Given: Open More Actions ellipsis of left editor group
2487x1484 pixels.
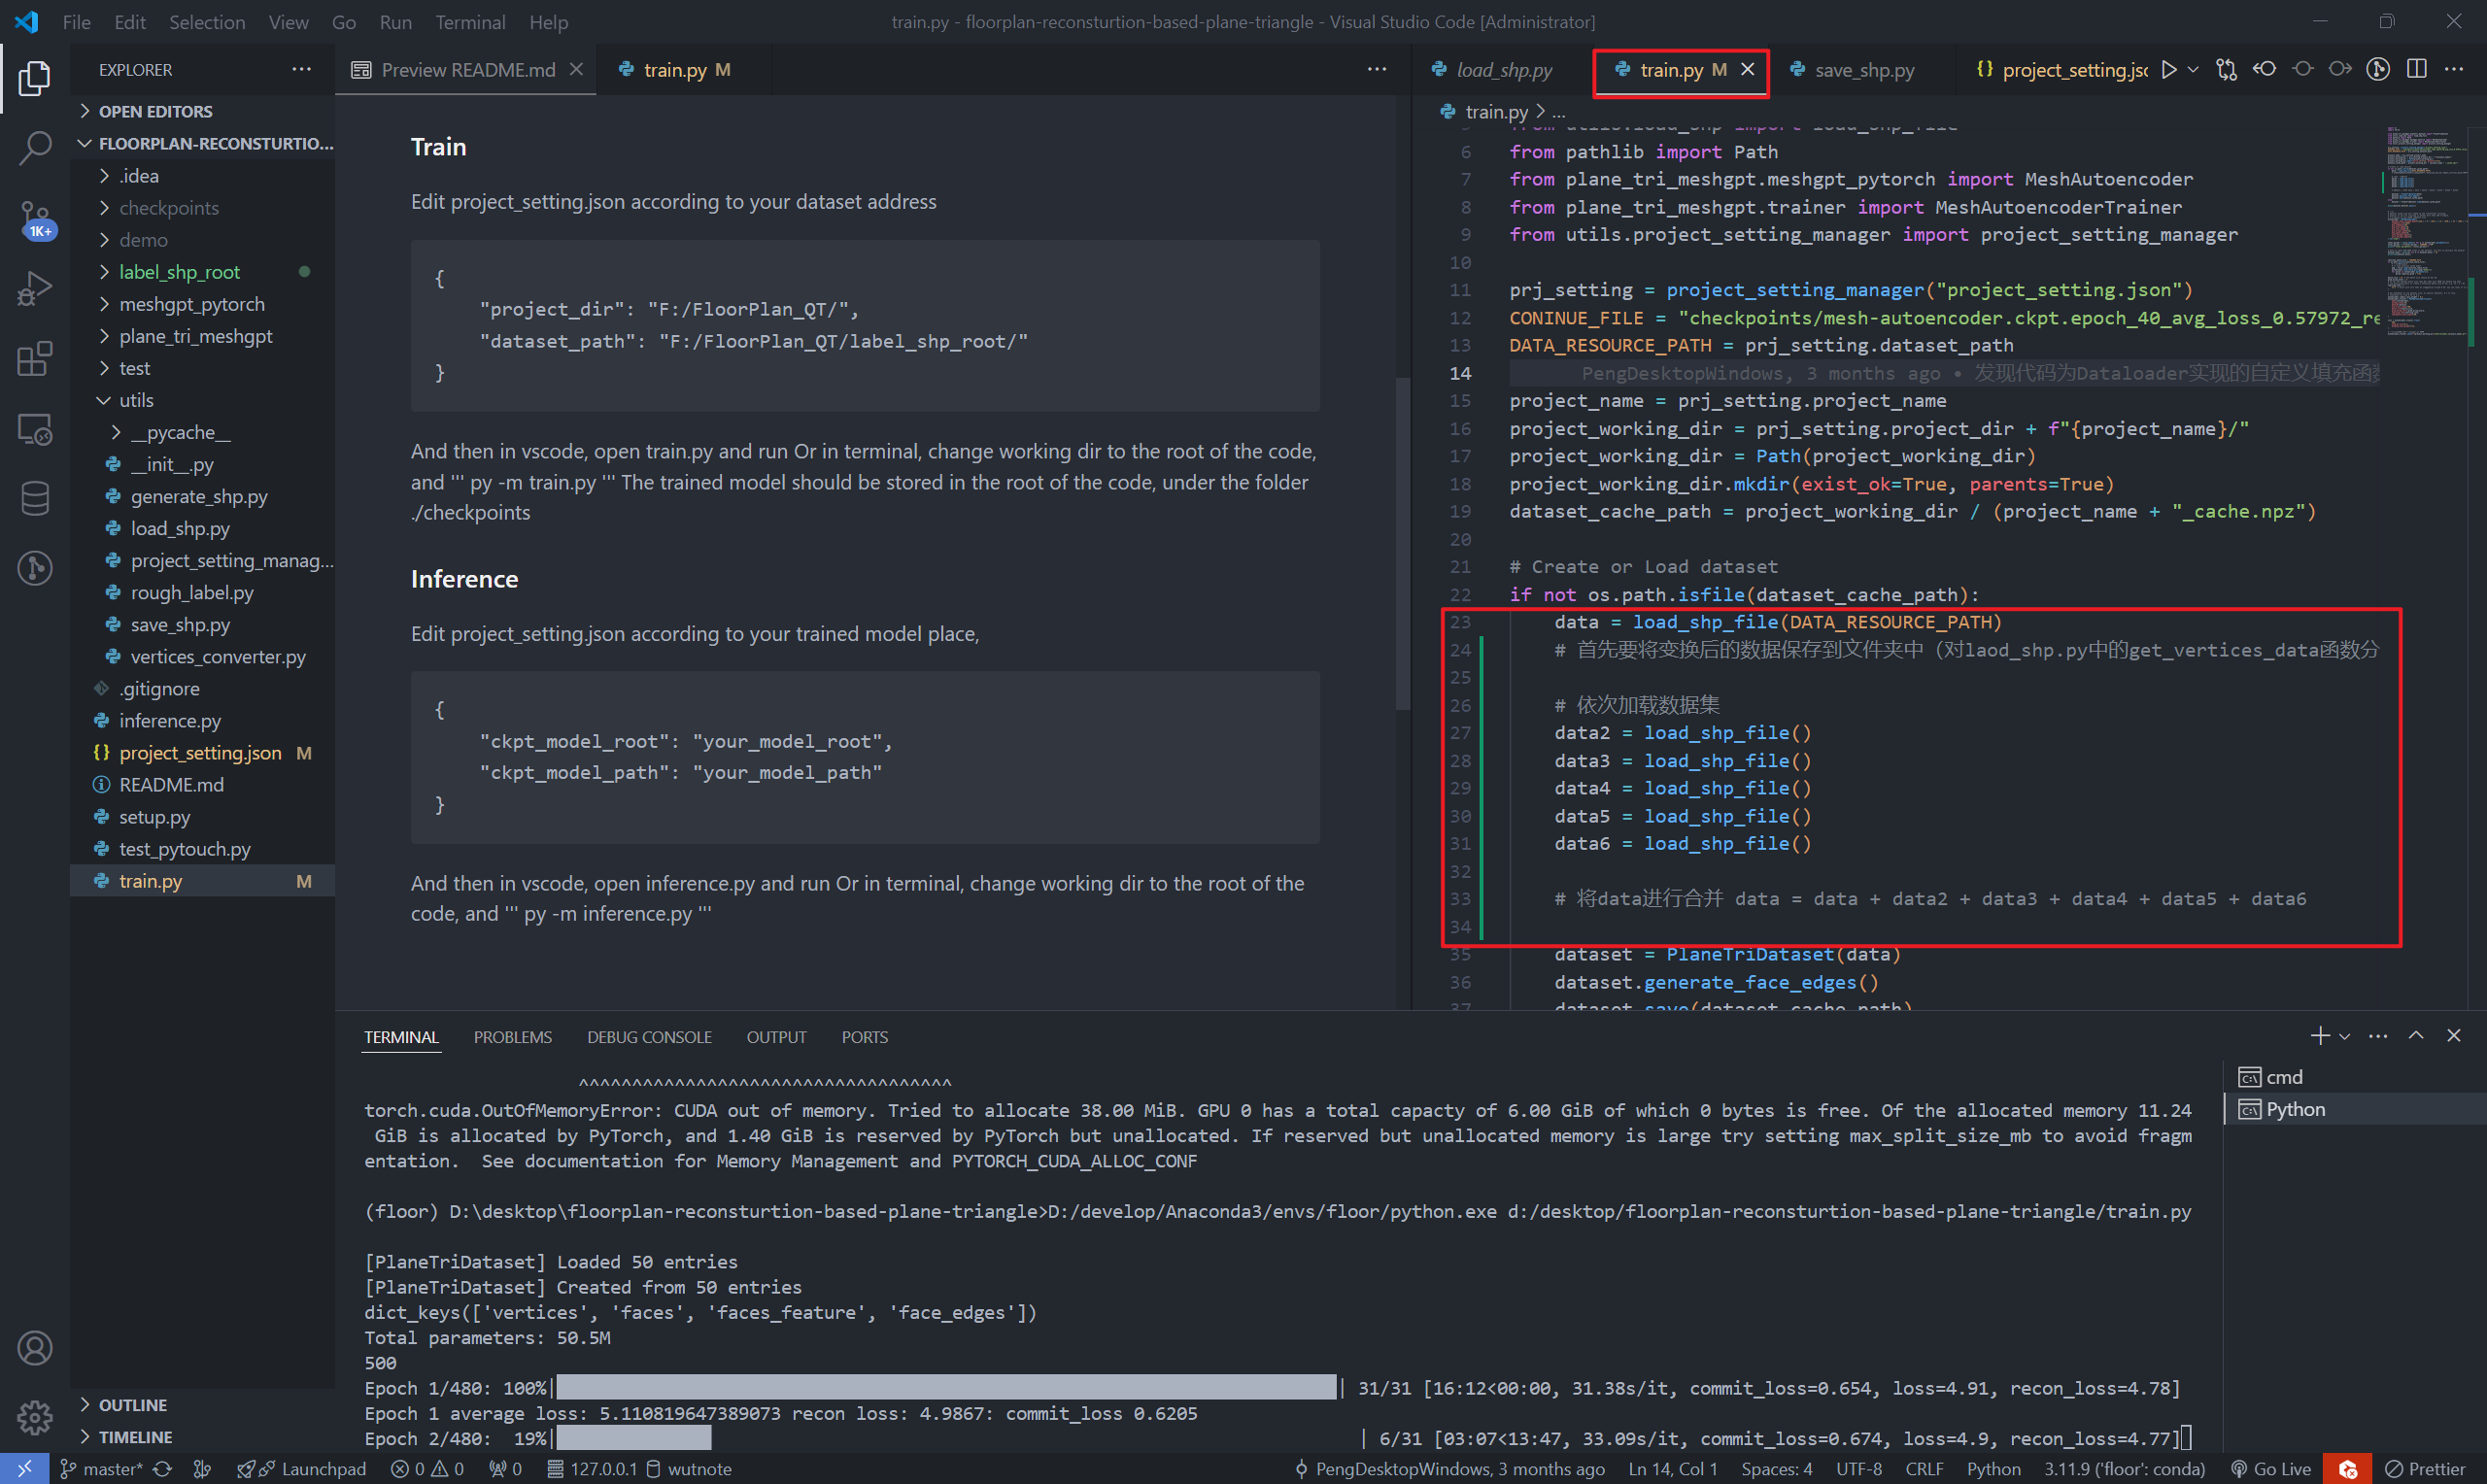Looking at the screenshot, I should [1377, 69].
